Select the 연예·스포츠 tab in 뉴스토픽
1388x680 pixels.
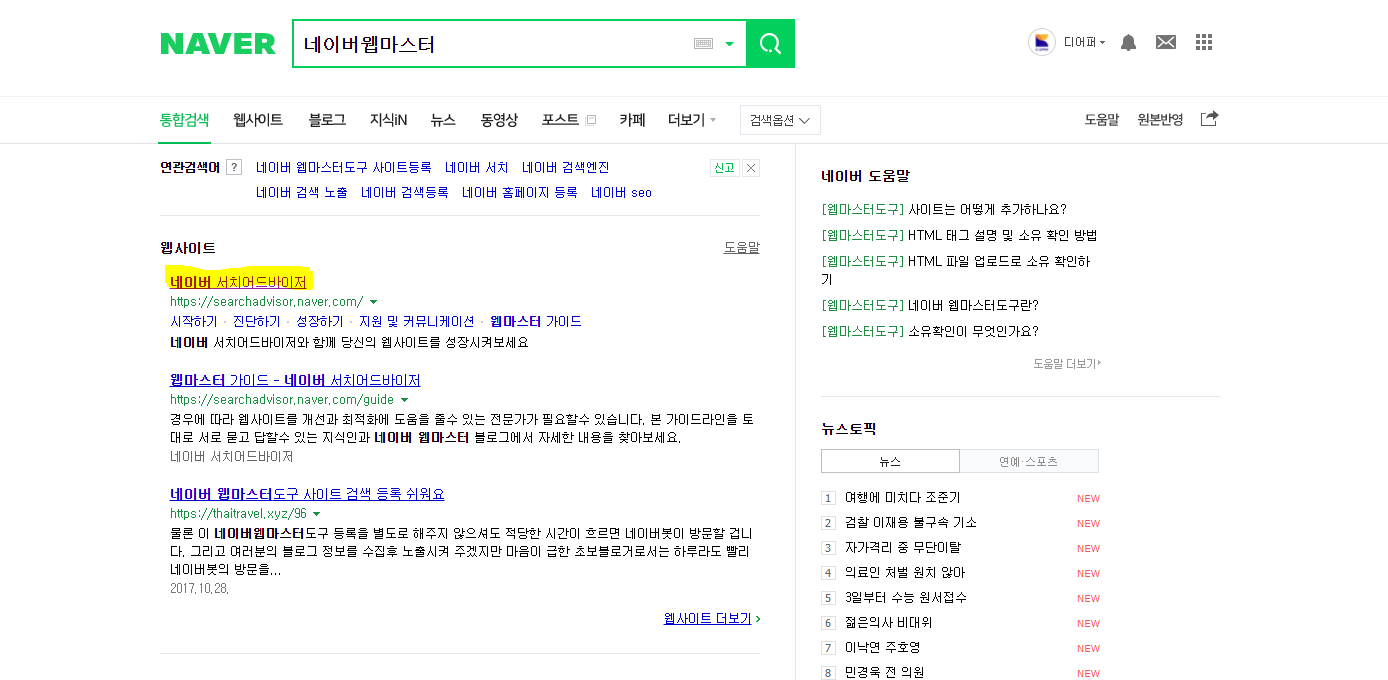1029,461
